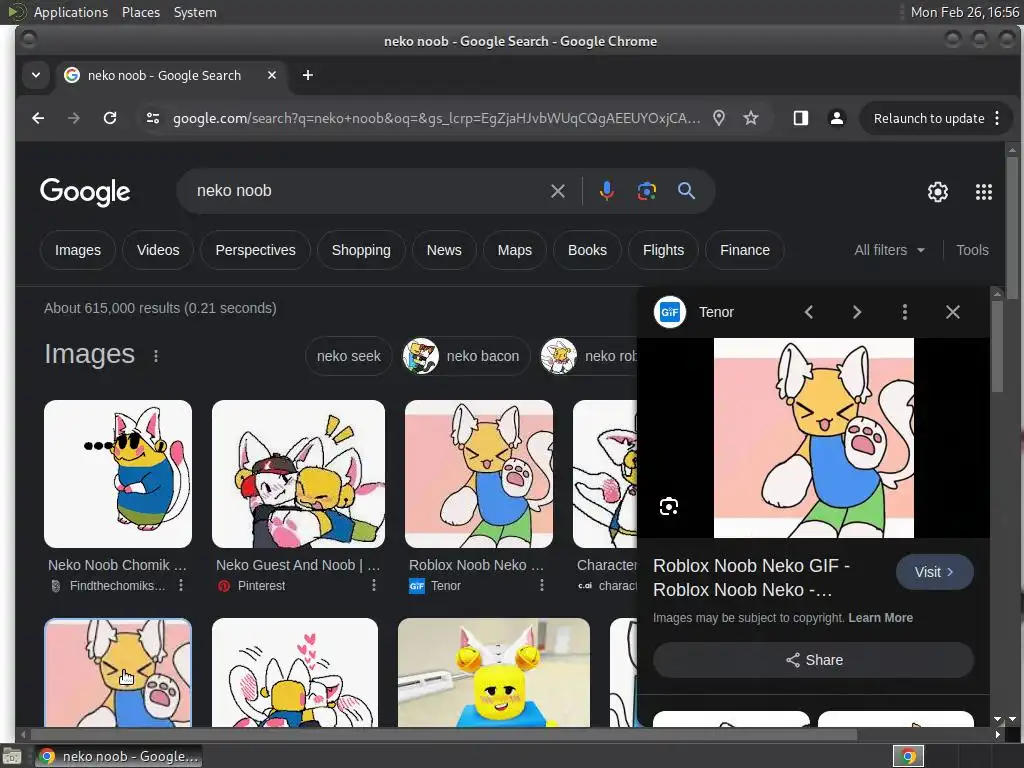Close the neko noob Google Search tab
Viewport: 1024px width, 768px height.
tap(272, 75)
